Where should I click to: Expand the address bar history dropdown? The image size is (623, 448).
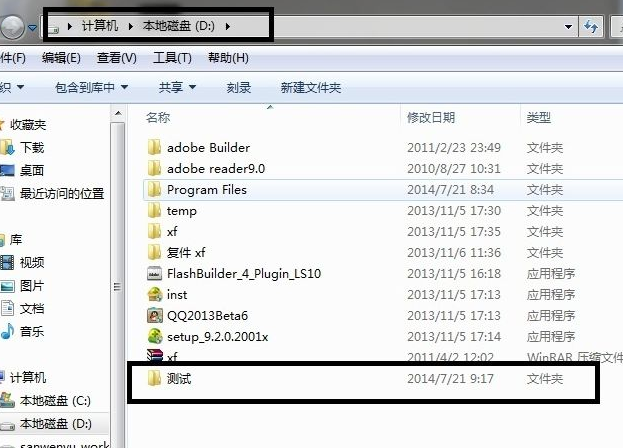pos(569,27)
